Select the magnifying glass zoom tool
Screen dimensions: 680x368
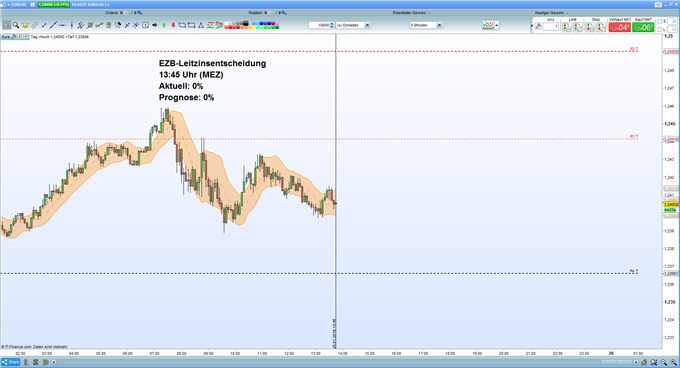tap(16, 25)
